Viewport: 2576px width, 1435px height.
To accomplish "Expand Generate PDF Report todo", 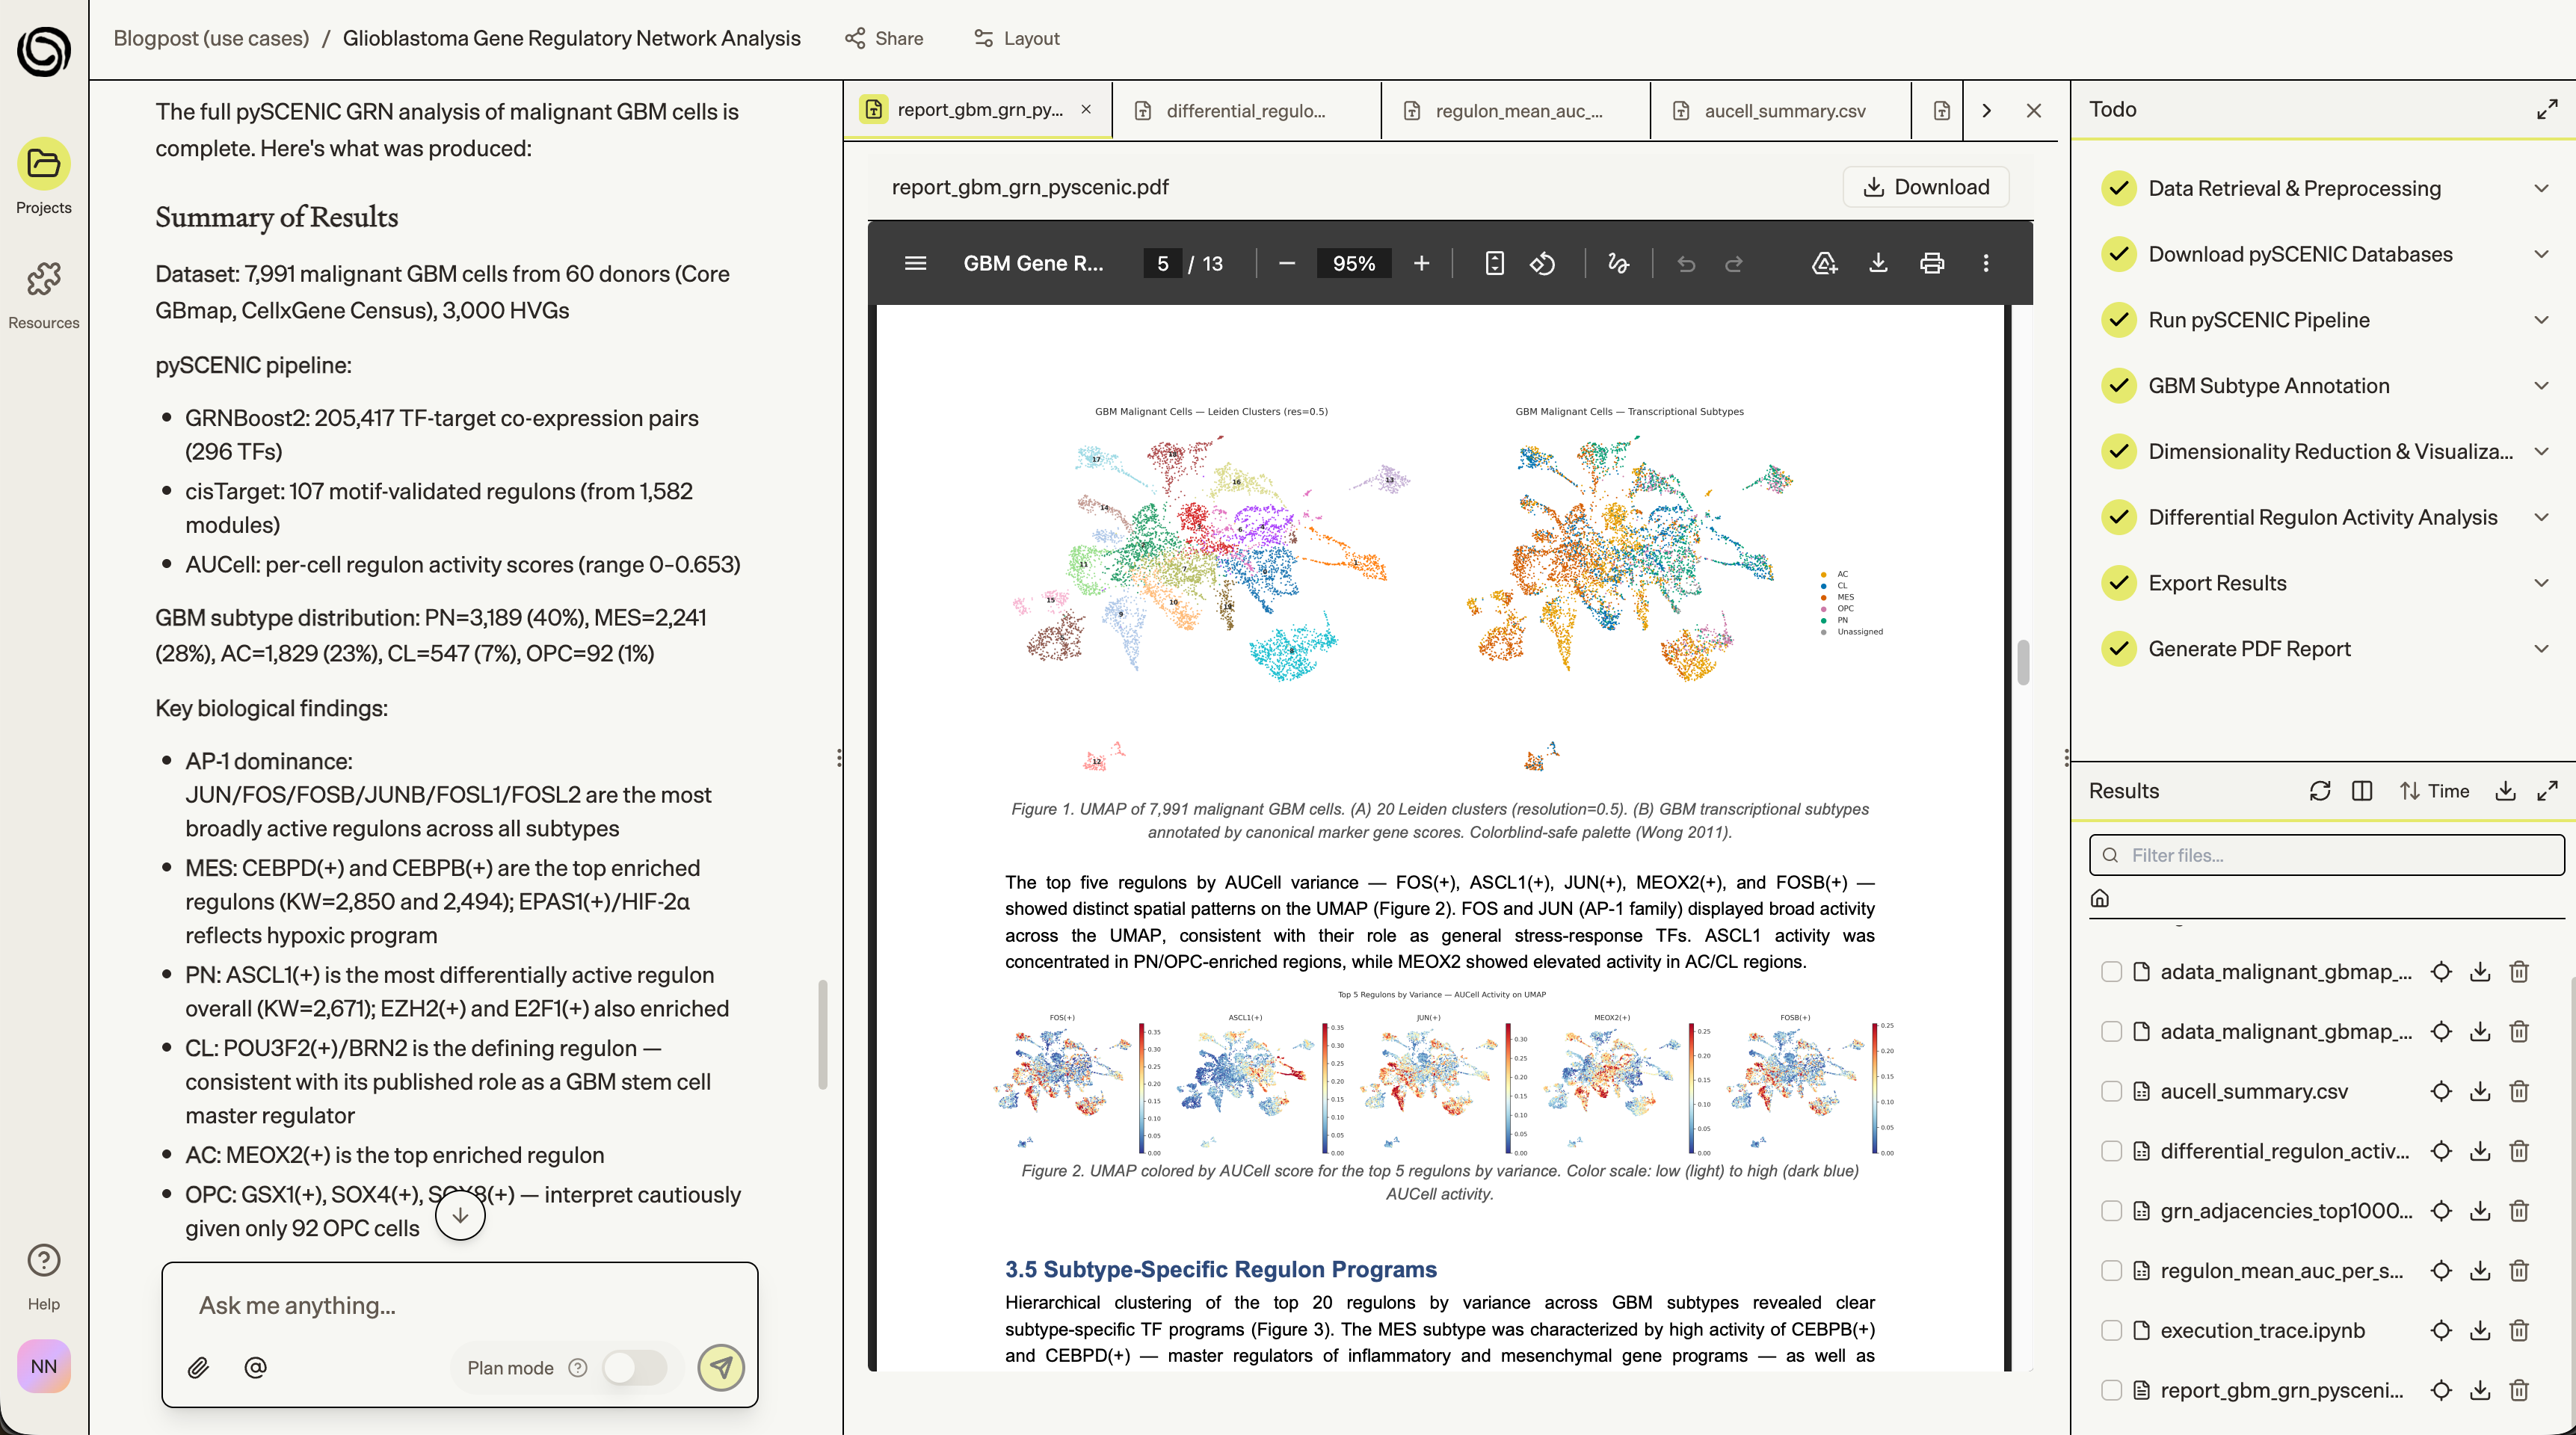I will pos(2541,649).
